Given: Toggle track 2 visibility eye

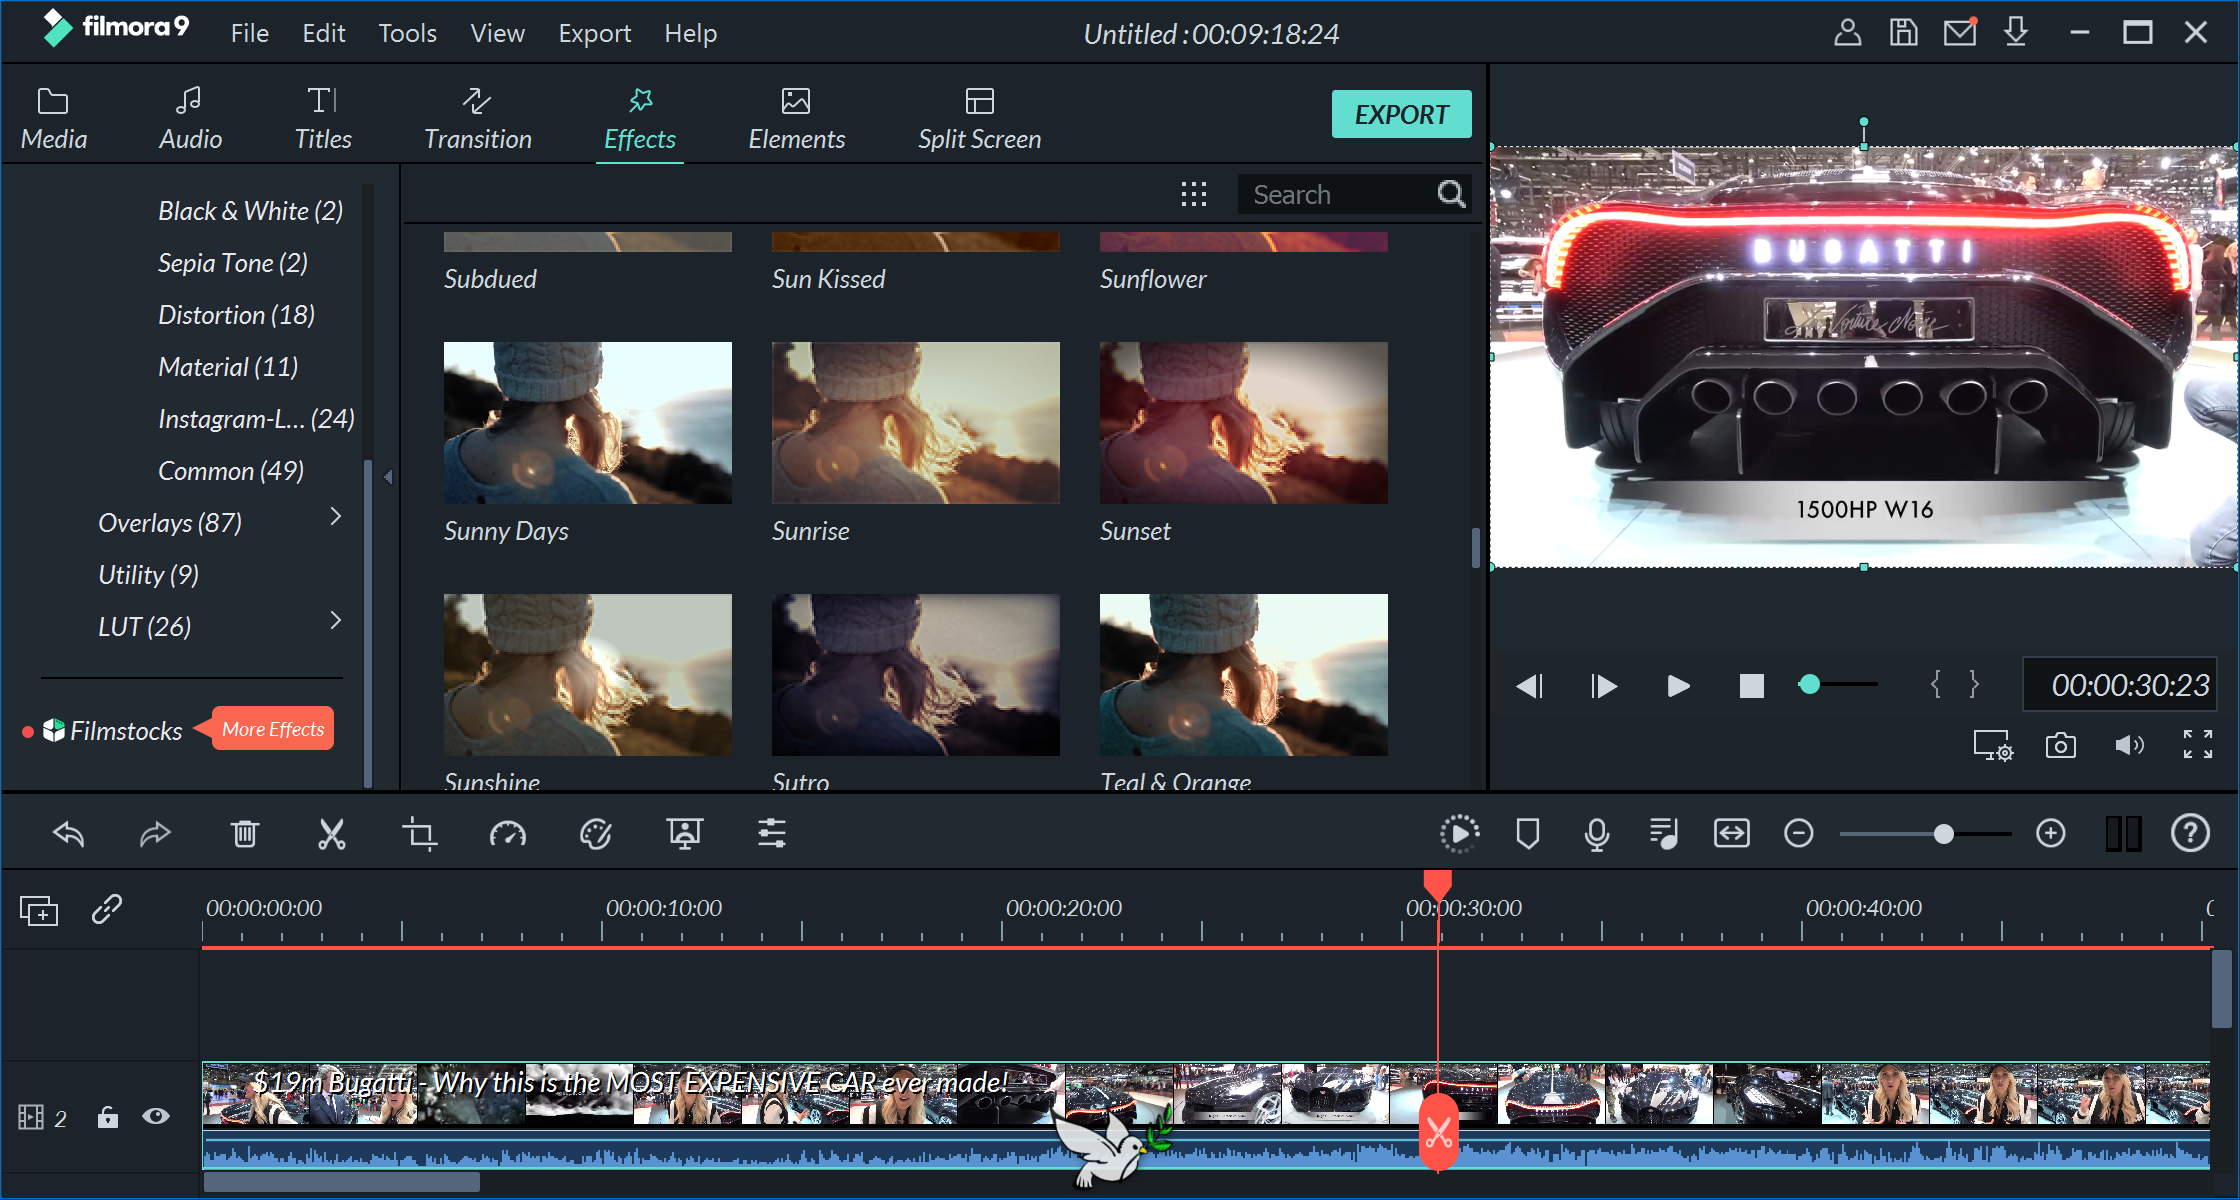Looking at the screenshot, I should coord(156,1116).
